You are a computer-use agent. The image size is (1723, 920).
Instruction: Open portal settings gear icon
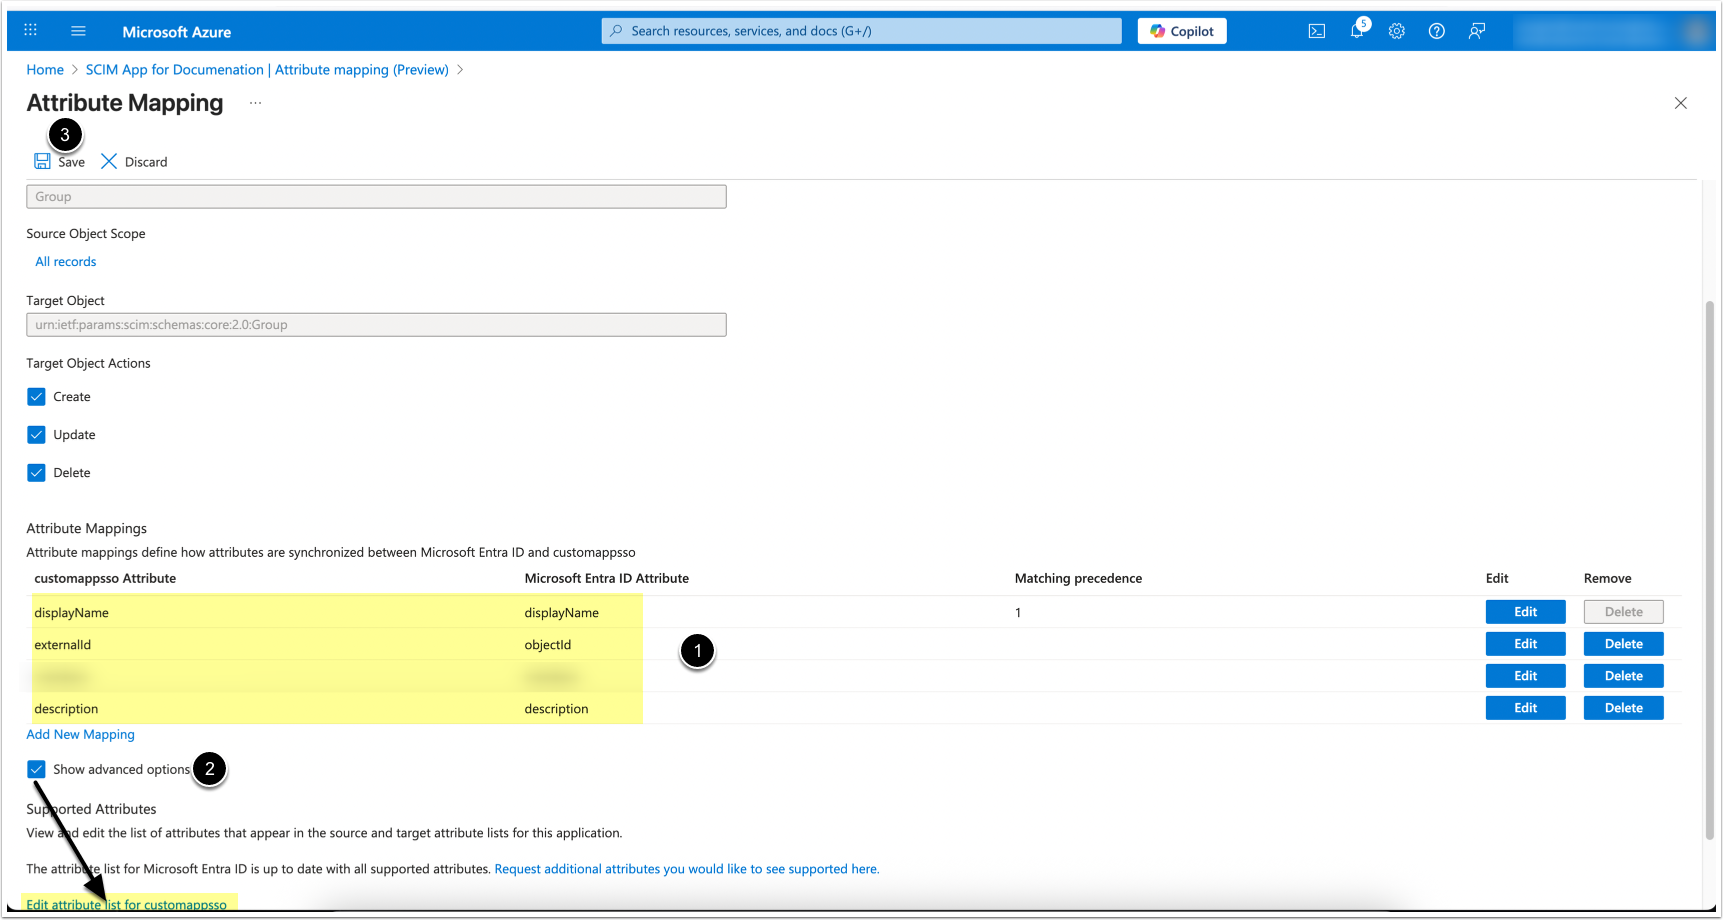click(x=1397, y=31)
